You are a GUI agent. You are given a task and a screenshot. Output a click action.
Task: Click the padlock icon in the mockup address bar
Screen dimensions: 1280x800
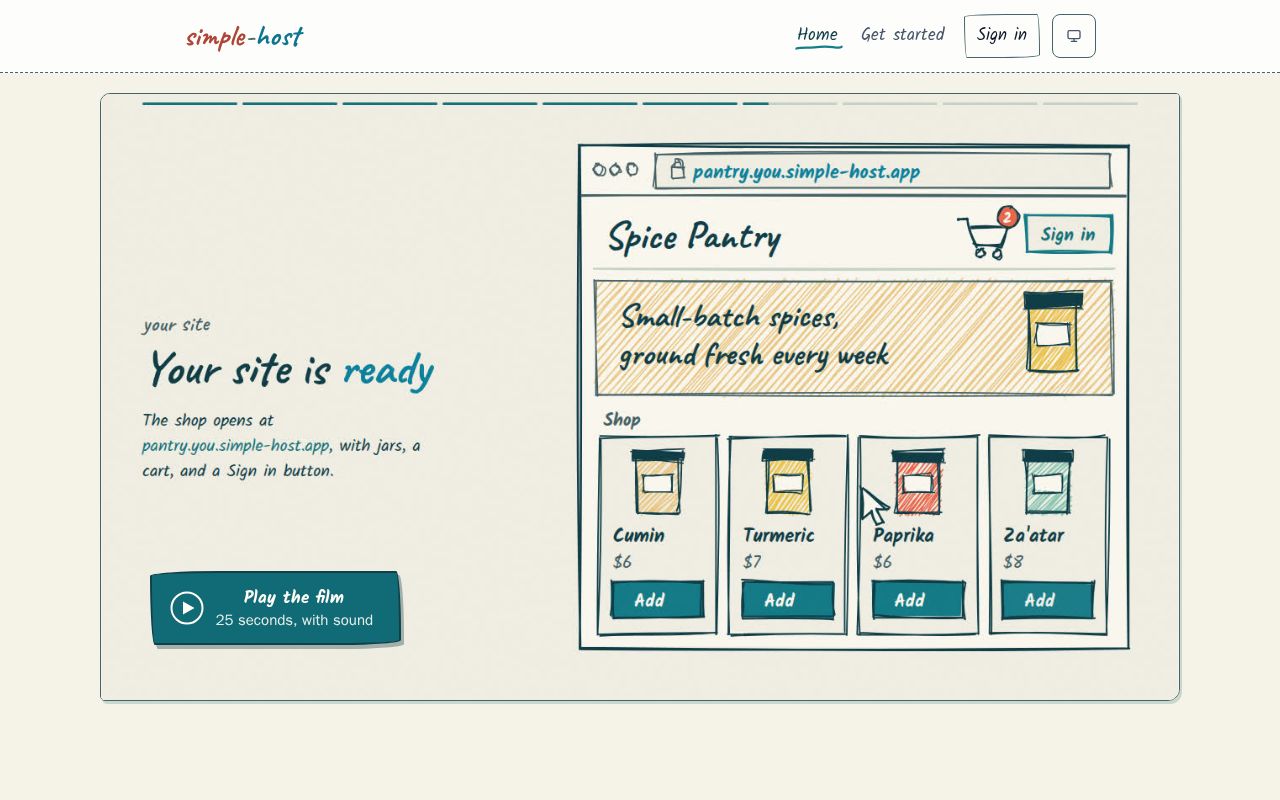677,169
